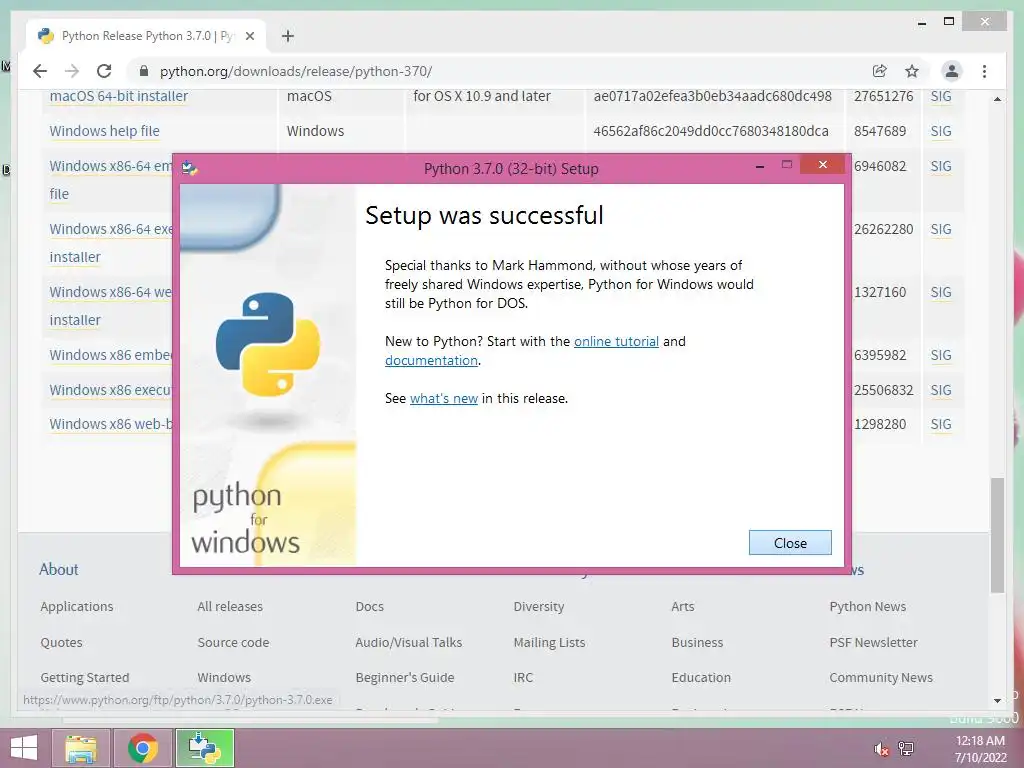Open Source code footer link

coord(233,642)
